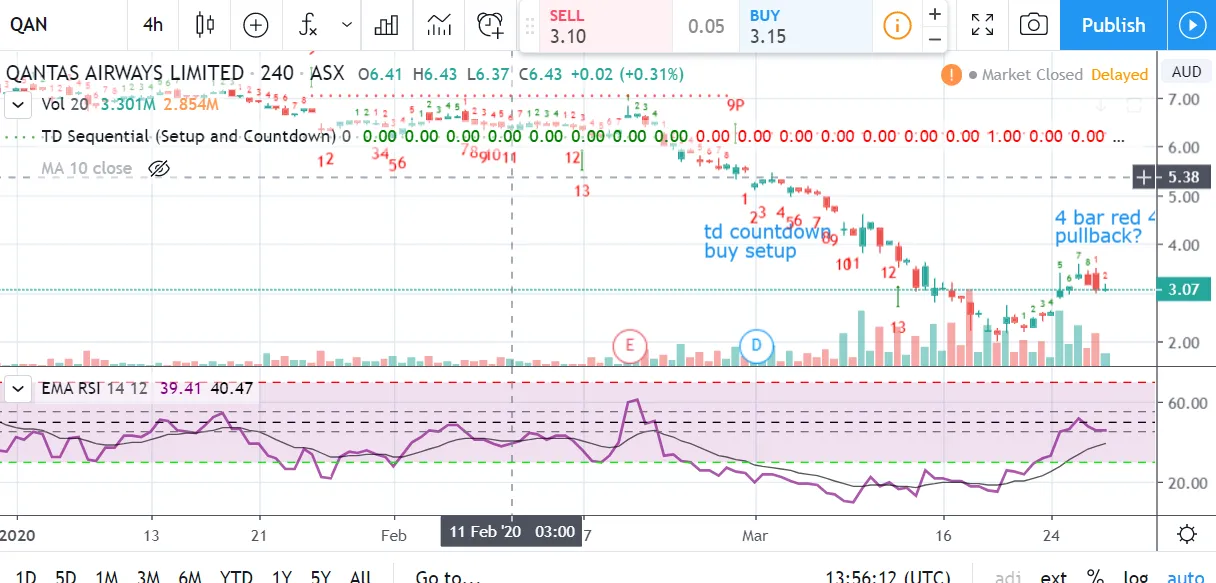Open the candlestick chart style menu
Screen dimensions: 1216x583
tap(205, 25)
